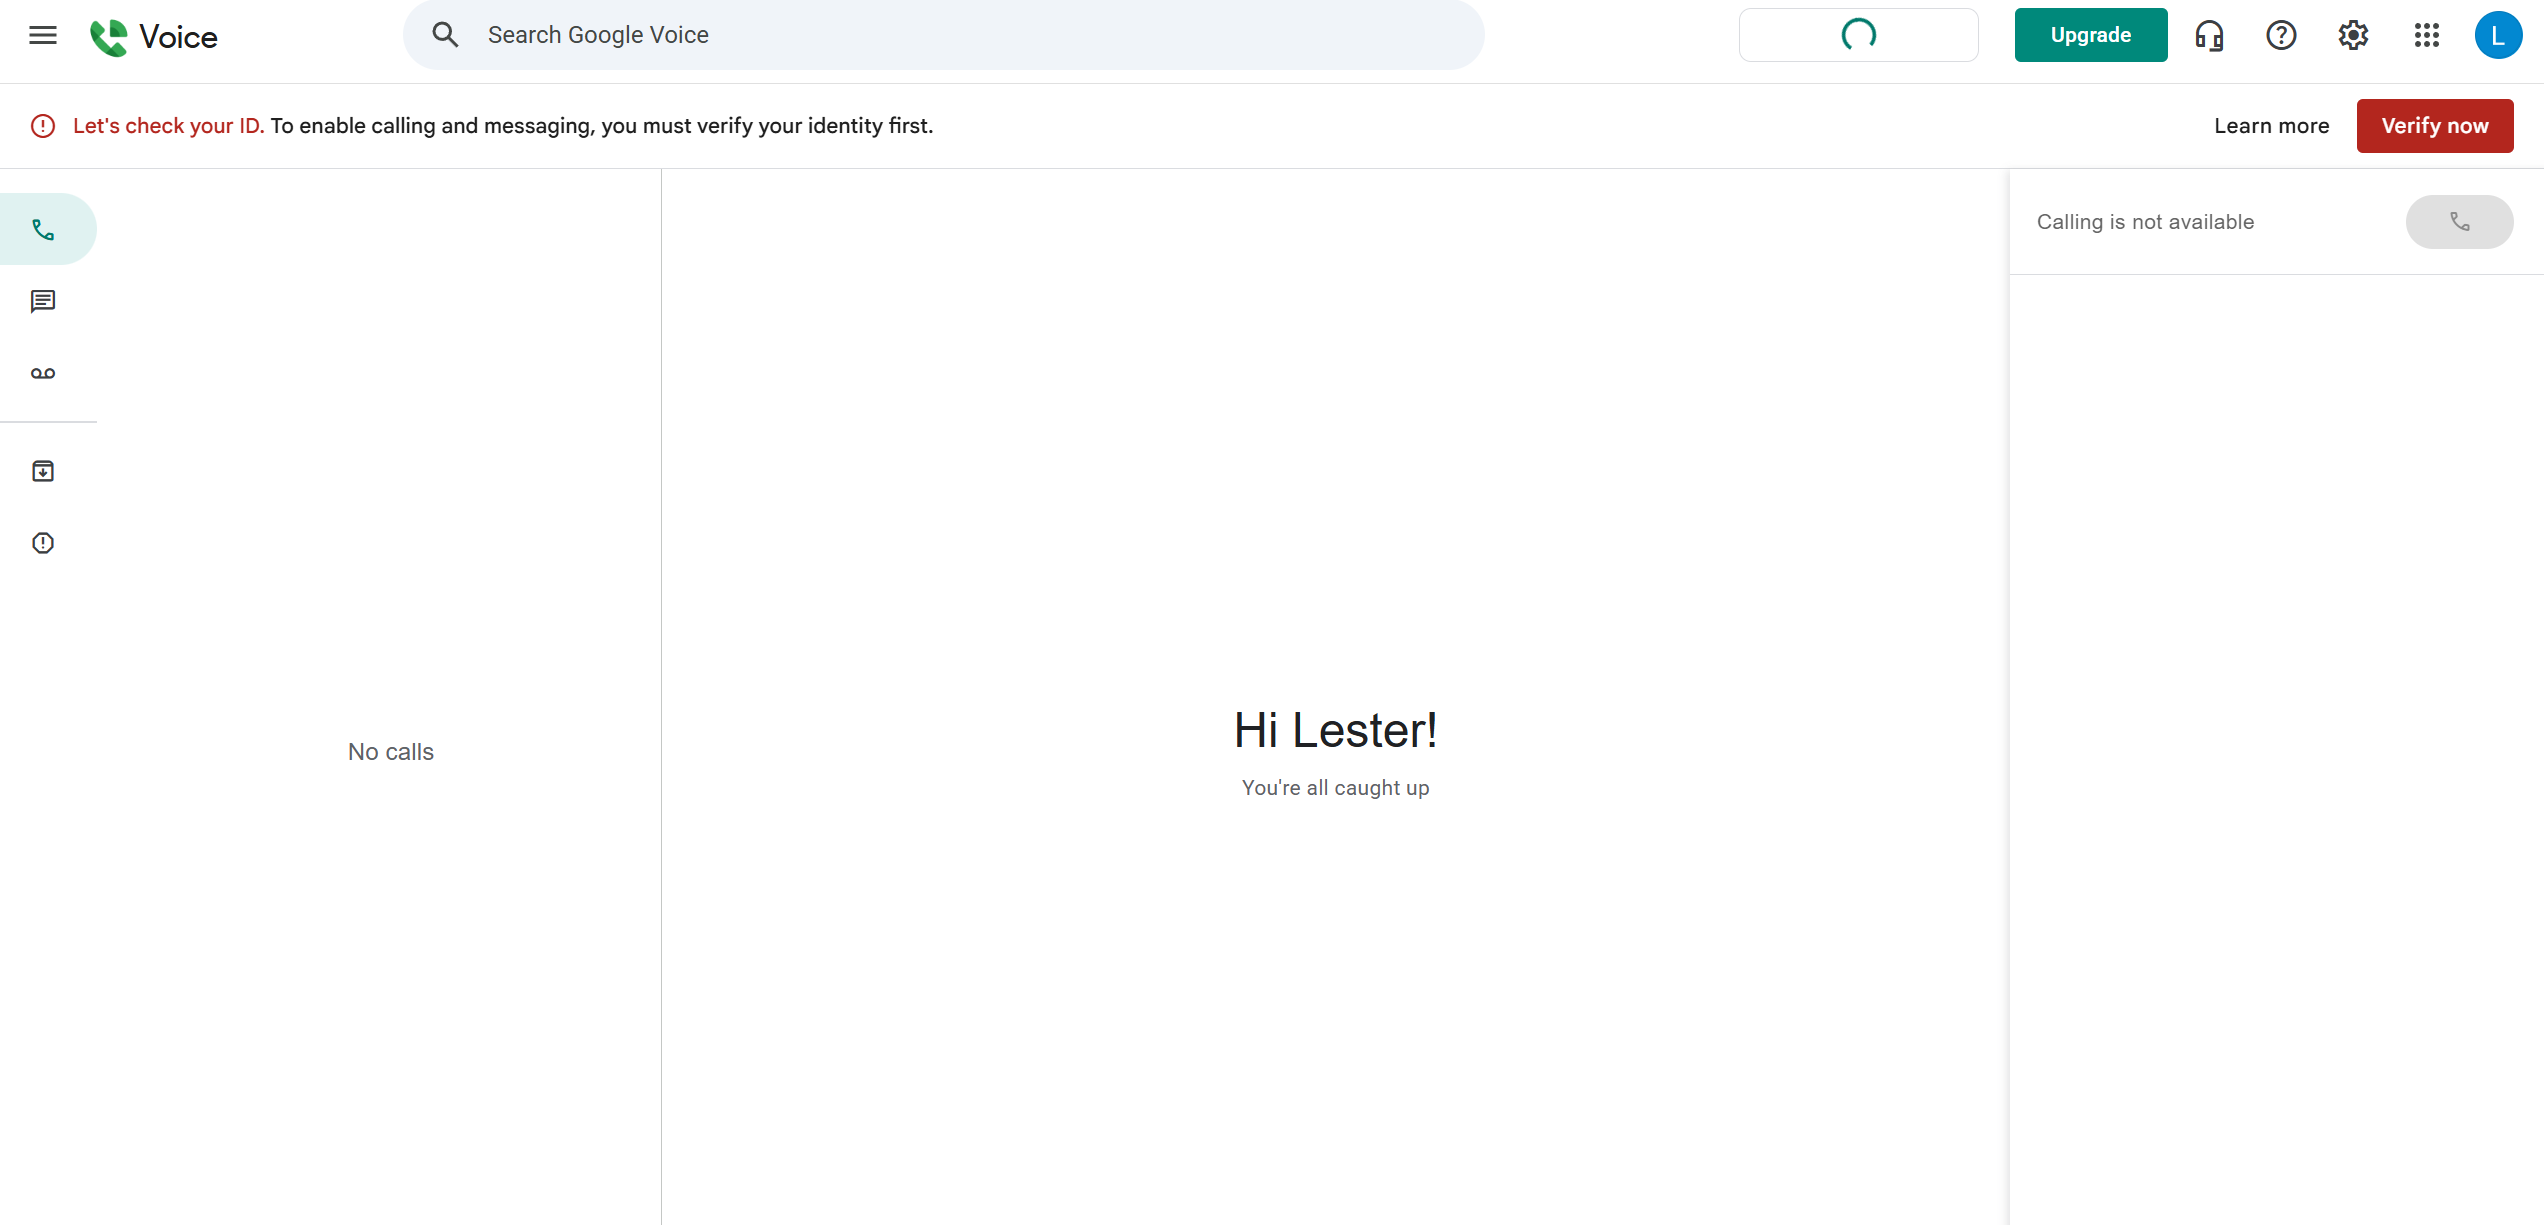The image size is (2544, 1225).
Task: Open the account avatar labeled L
Action: (2498, 36)
